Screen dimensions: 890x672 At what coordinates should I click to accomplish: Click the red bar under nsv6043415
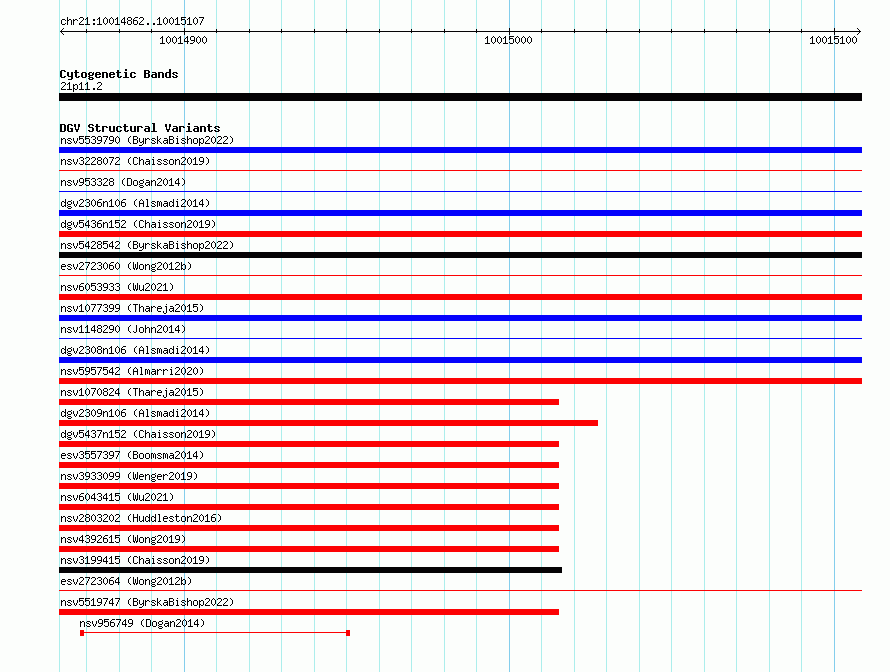coord(309,507)
